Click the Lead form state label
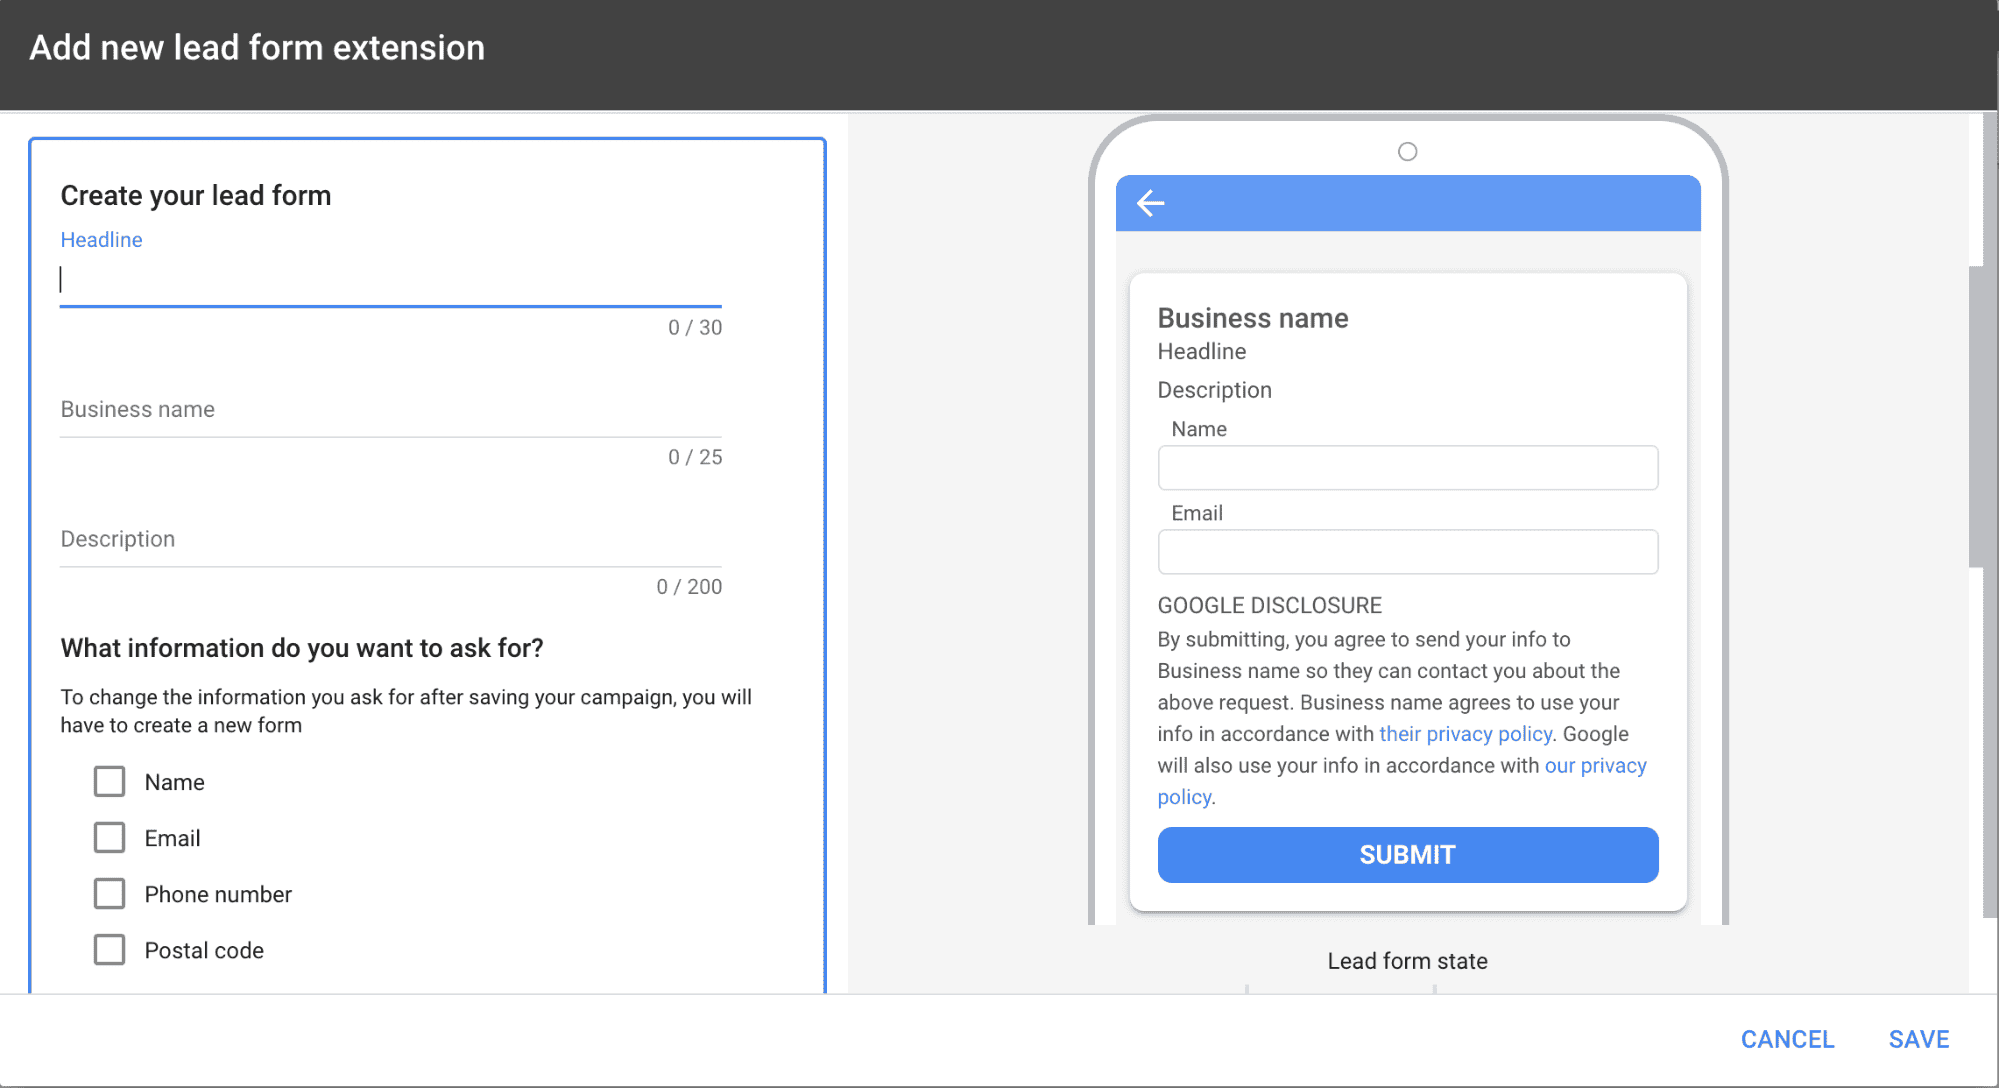Screen dimensions: 1999x1088 click(1407, 961)
